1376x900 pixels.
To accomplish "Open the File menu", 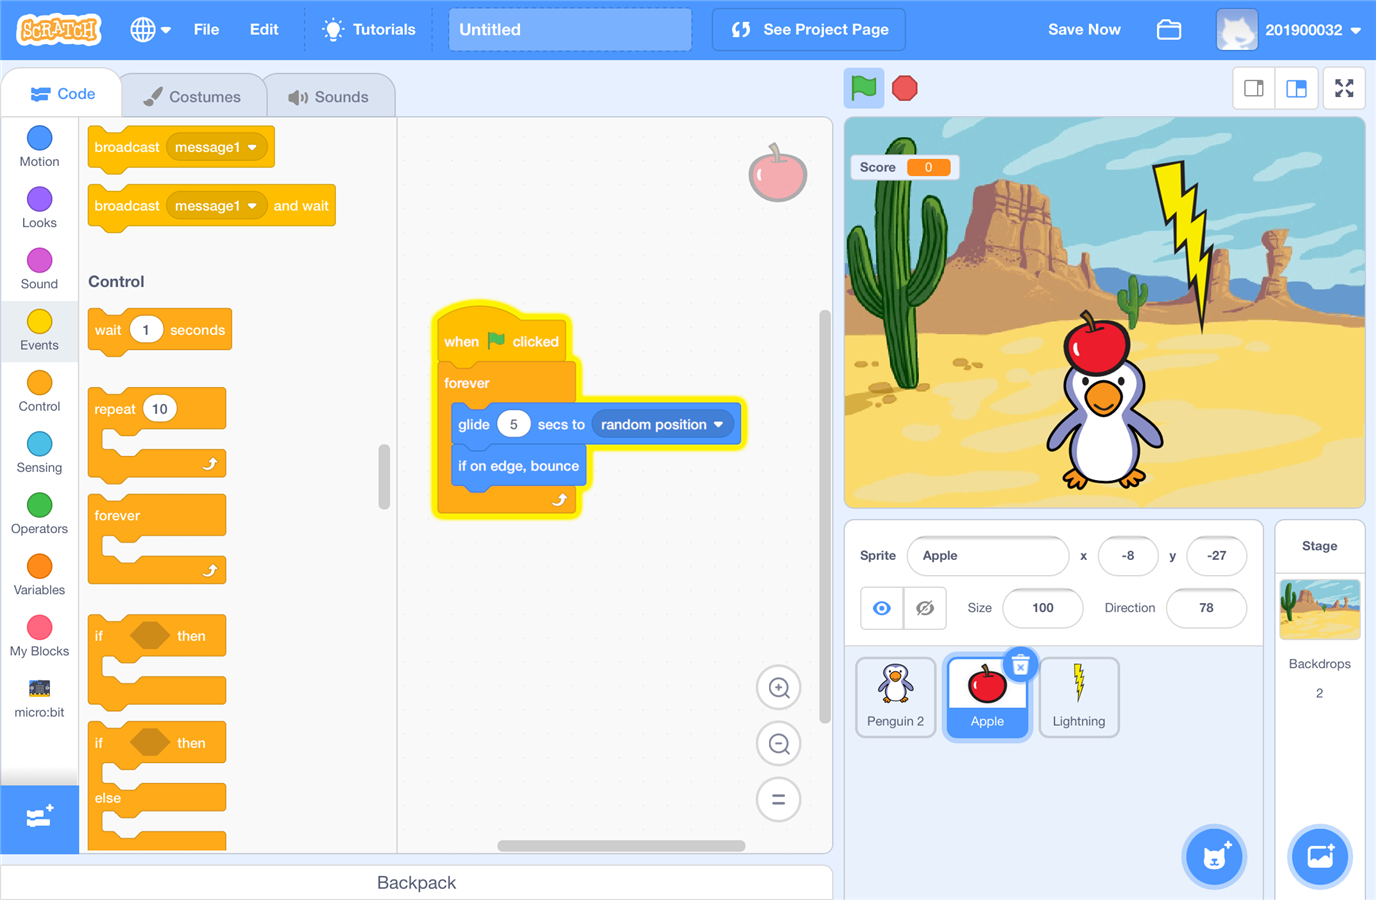I will click(x=206, y=30).
